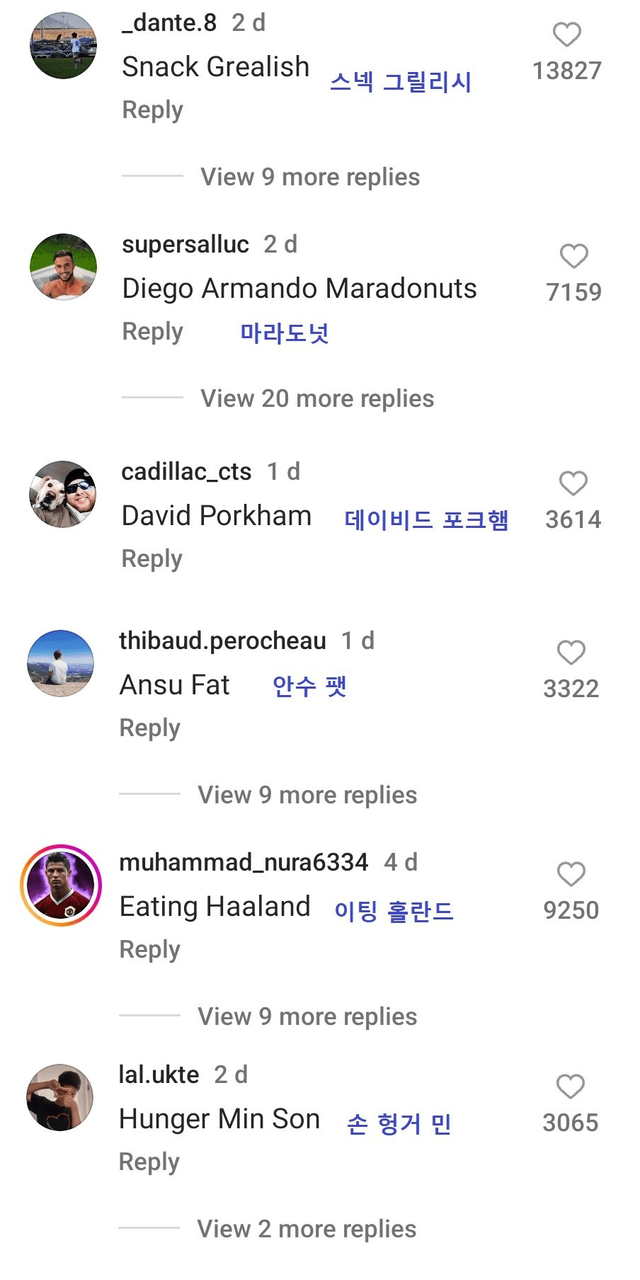Tap the heart on 'Eating Haaland' comment
640x1280 pixels.
(x=571, y=875)
